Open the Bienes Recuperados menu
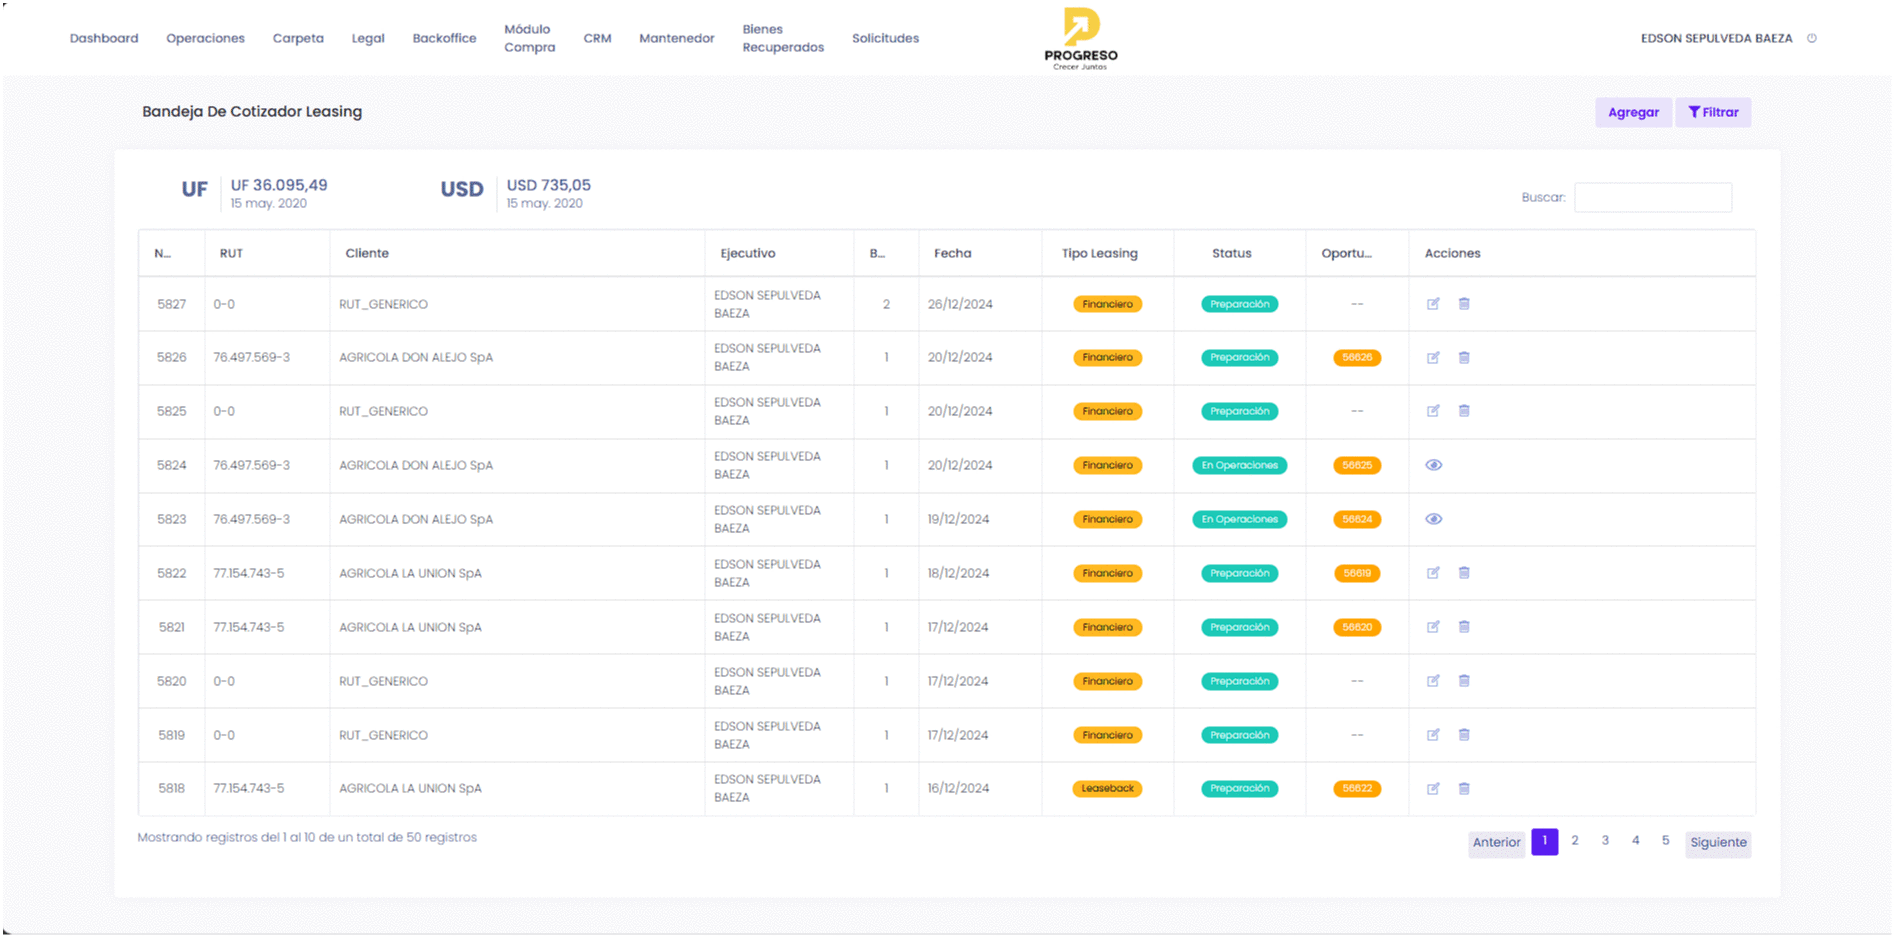 [x=783, y=38]
